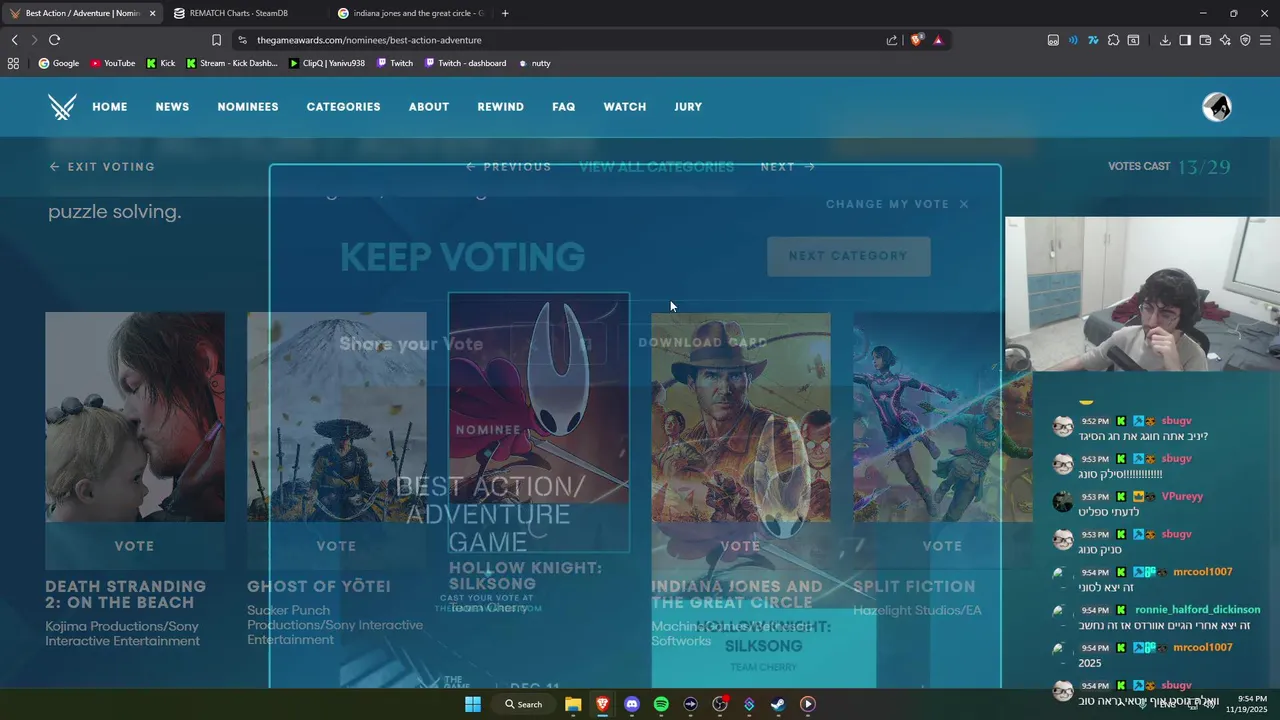This screenshot has width=1280, height=720.
Task: Open ABOUT in the site navigation
Action: click(x=429, y=107)
